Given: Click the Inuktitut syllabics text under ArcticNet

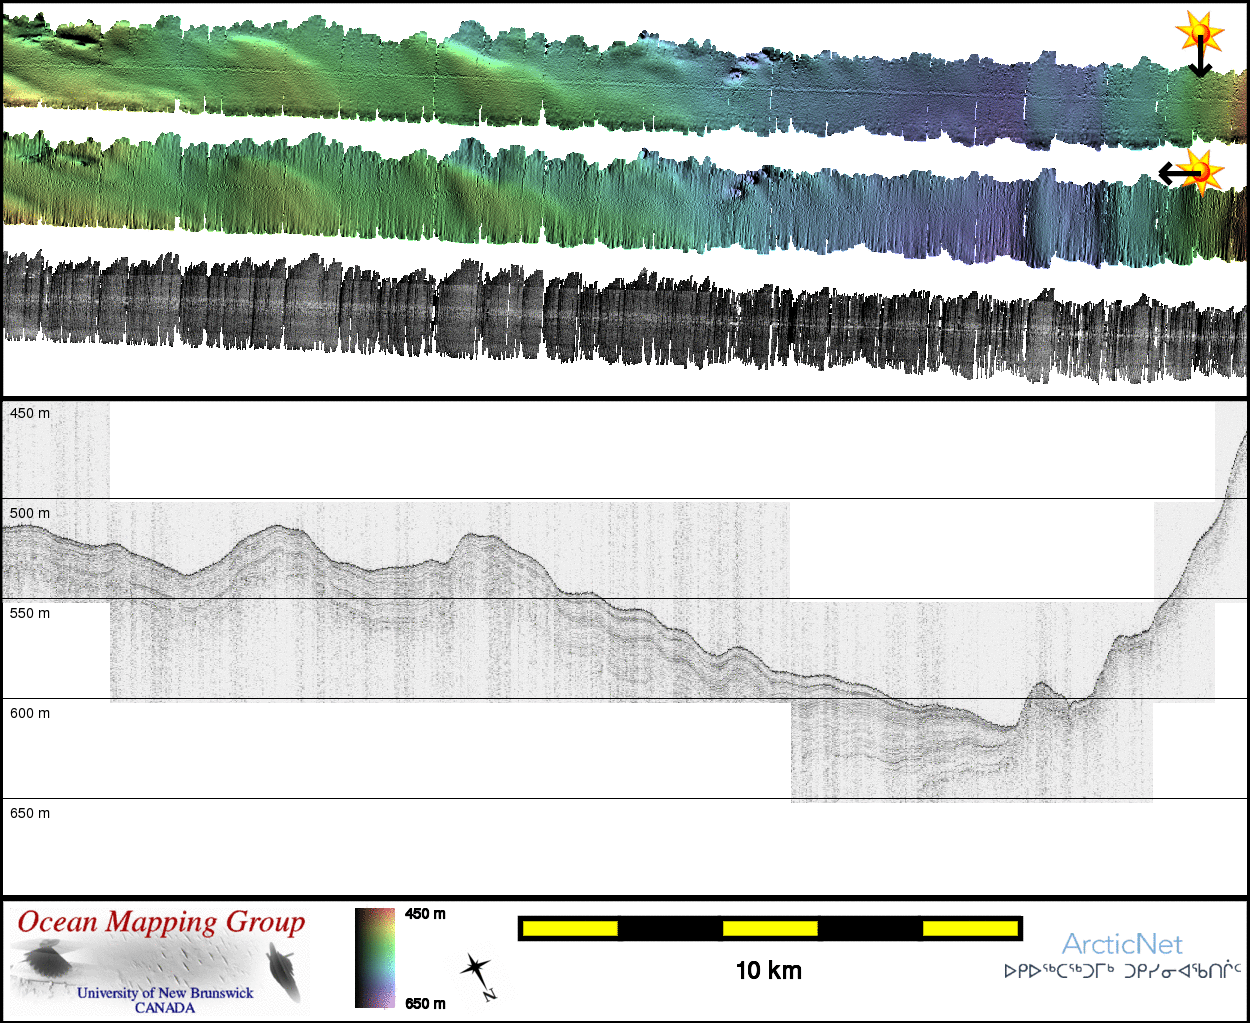Looking at the screenshot, I should point(1121,971).
